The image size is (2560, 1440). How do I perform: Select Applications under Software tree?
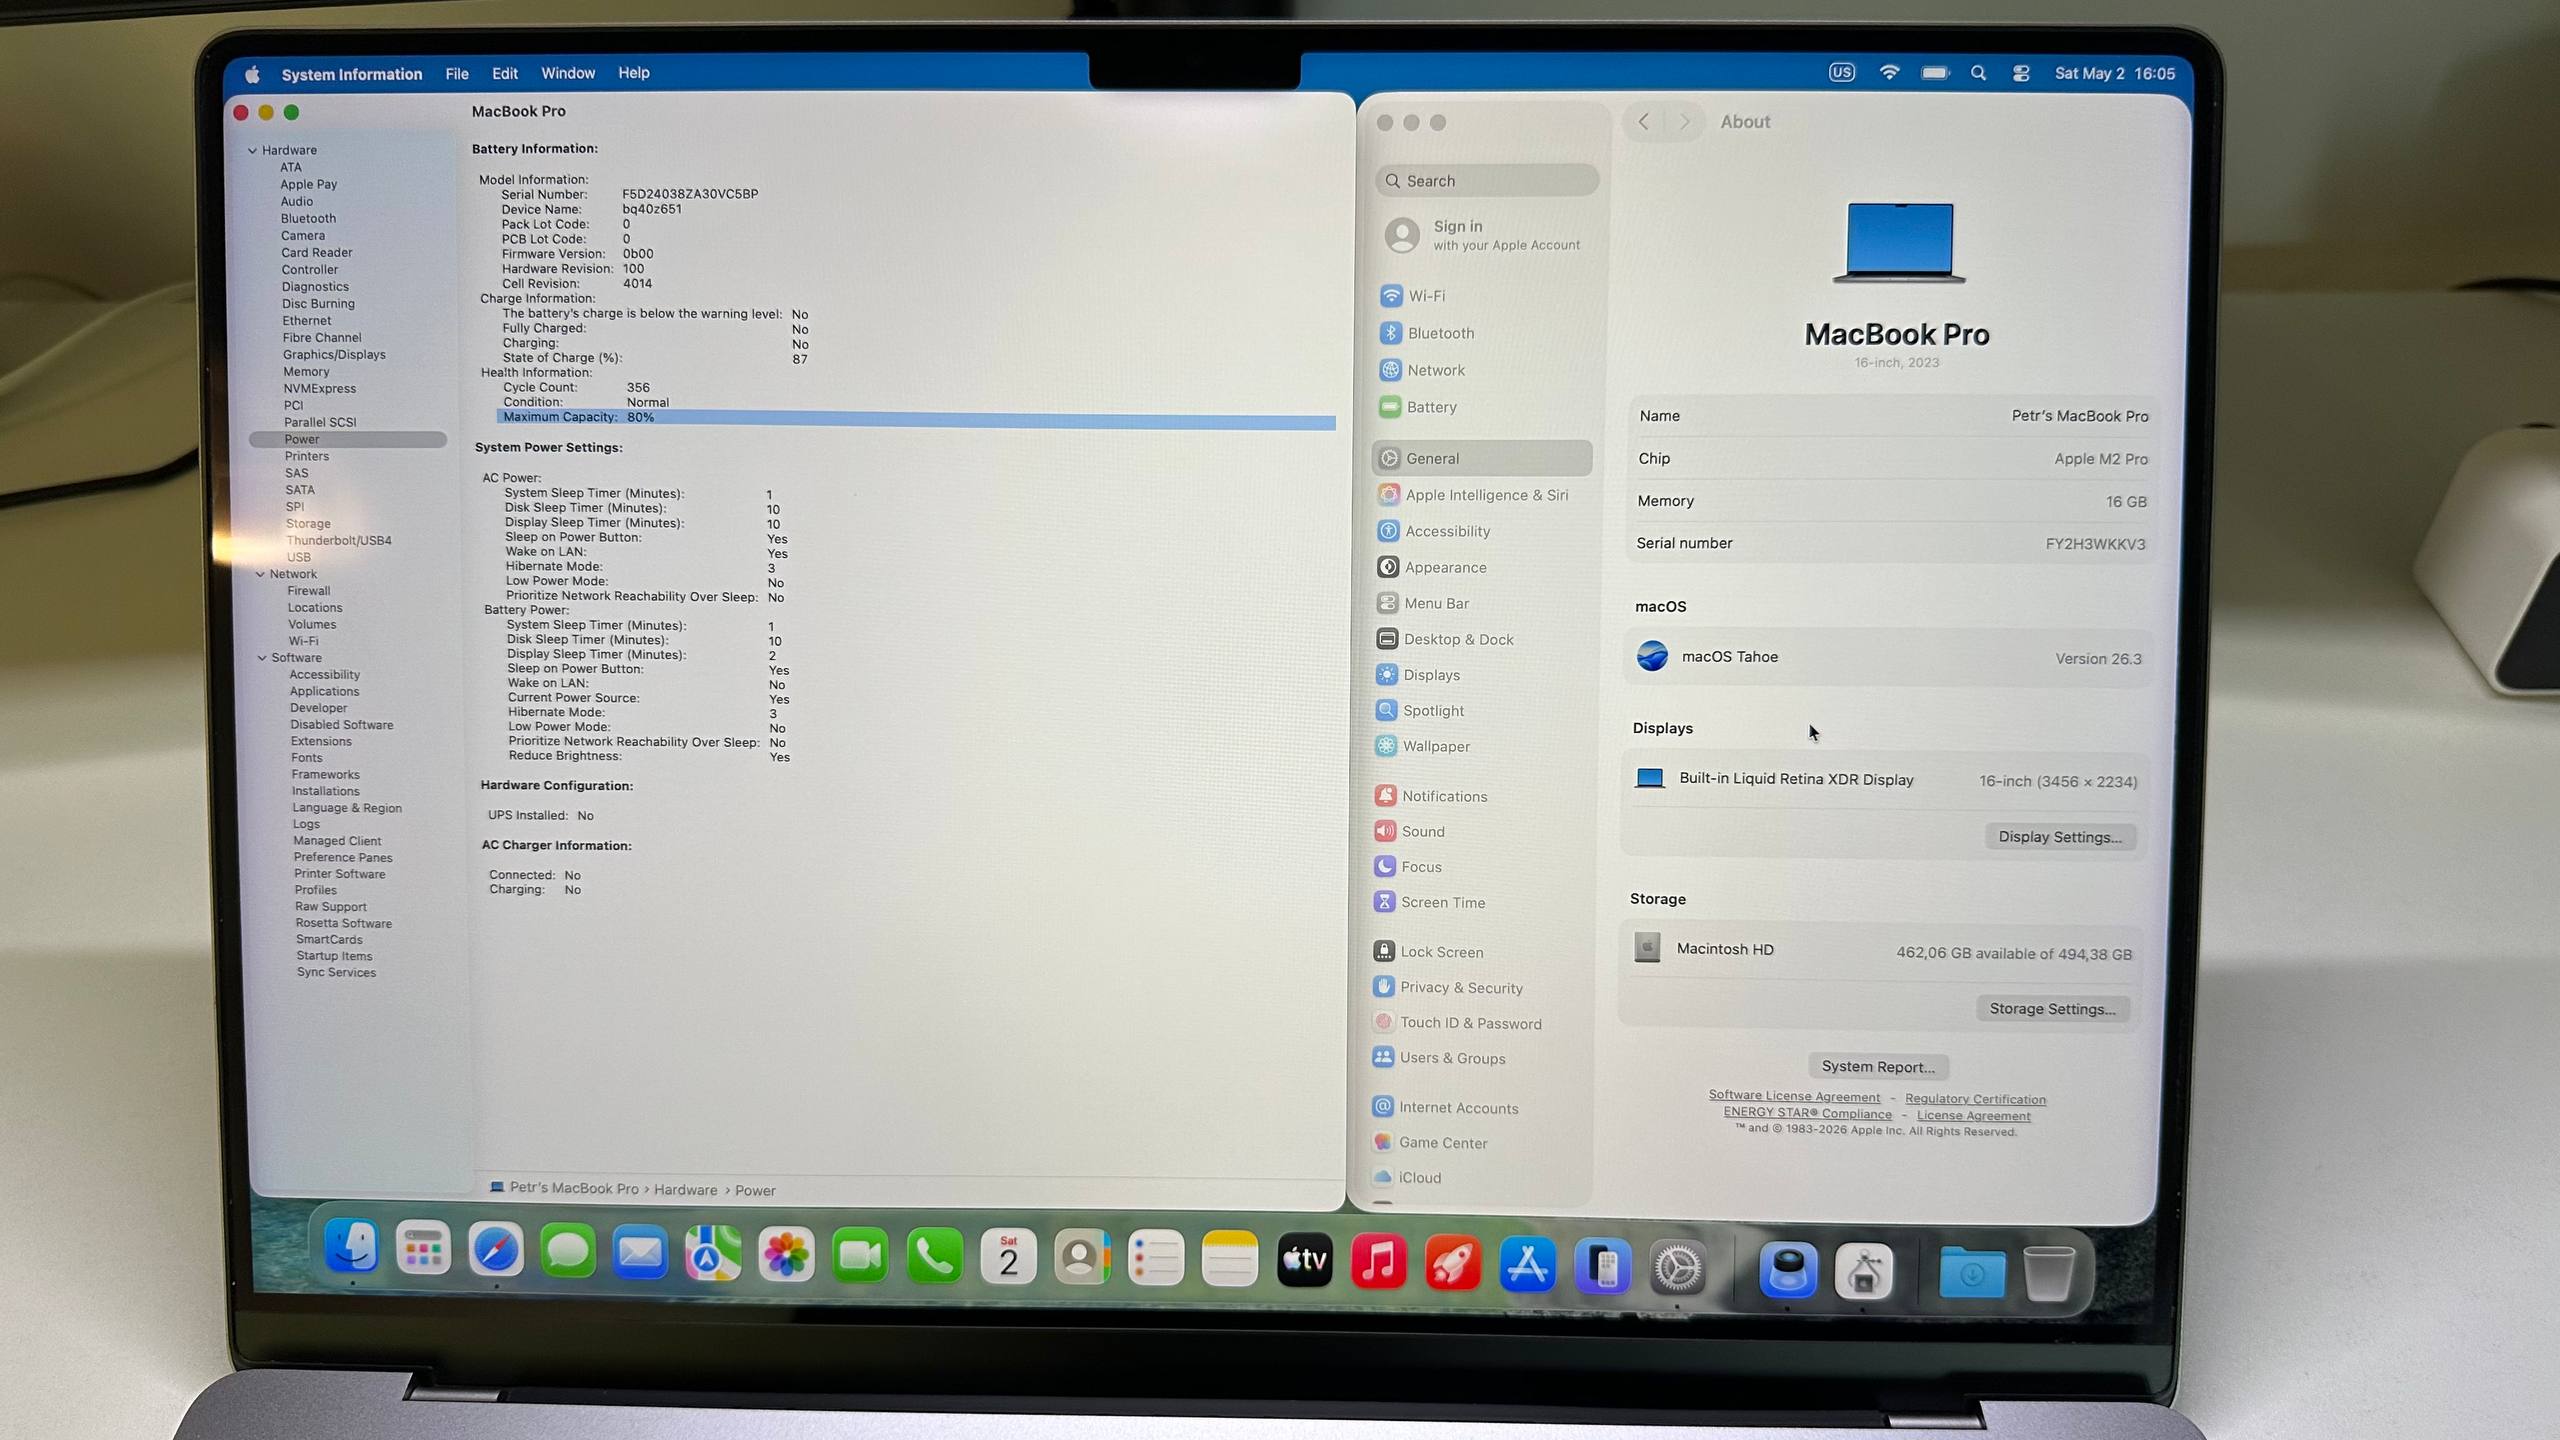pyautogui.click(x=324, y=692)
